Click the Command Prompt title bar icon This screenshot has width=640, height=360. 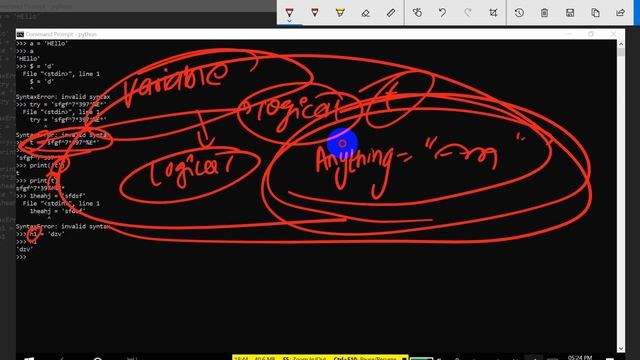coord(20,34)
